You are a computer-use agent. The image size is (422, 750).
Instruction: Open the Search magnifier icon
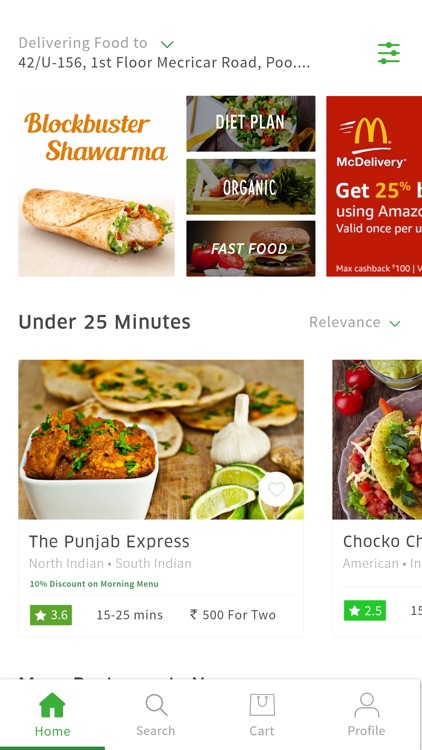point(156,705)
